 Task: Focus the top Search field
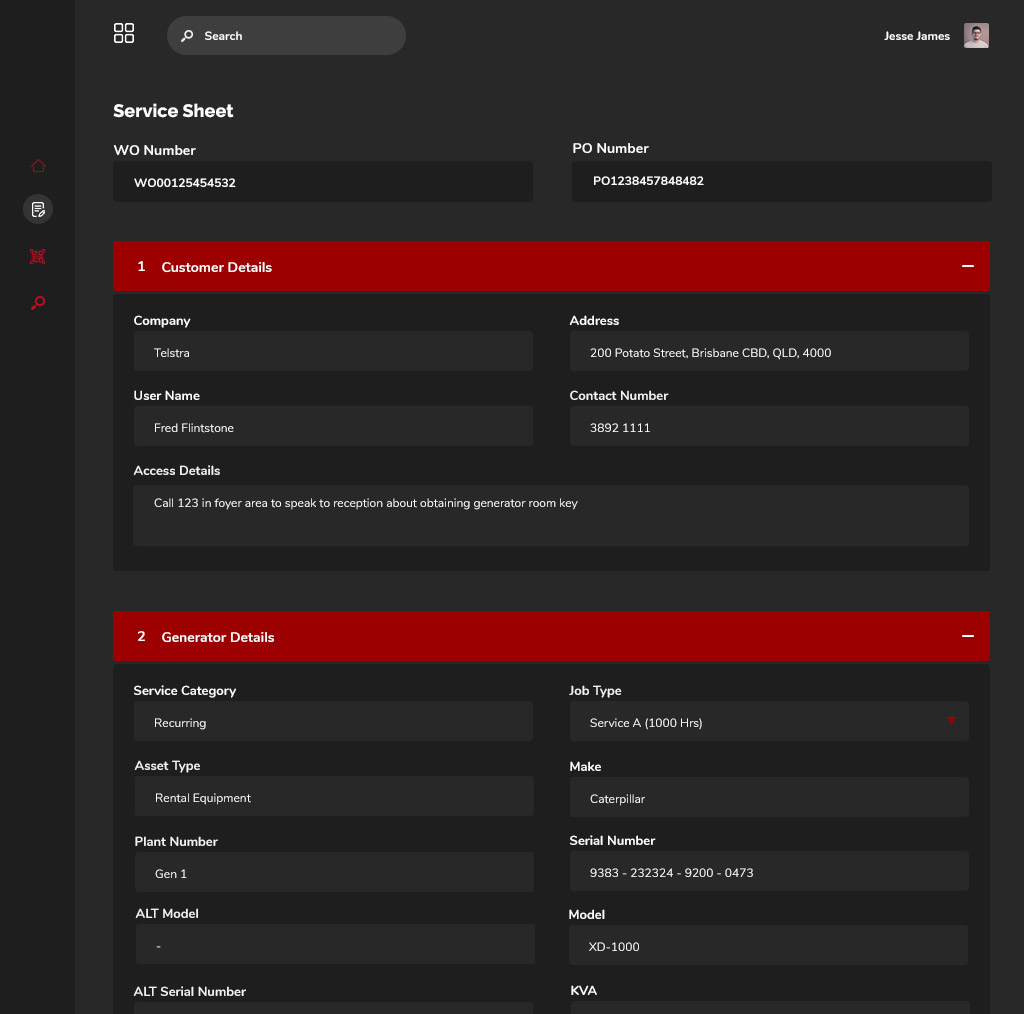tap(286, 36)
